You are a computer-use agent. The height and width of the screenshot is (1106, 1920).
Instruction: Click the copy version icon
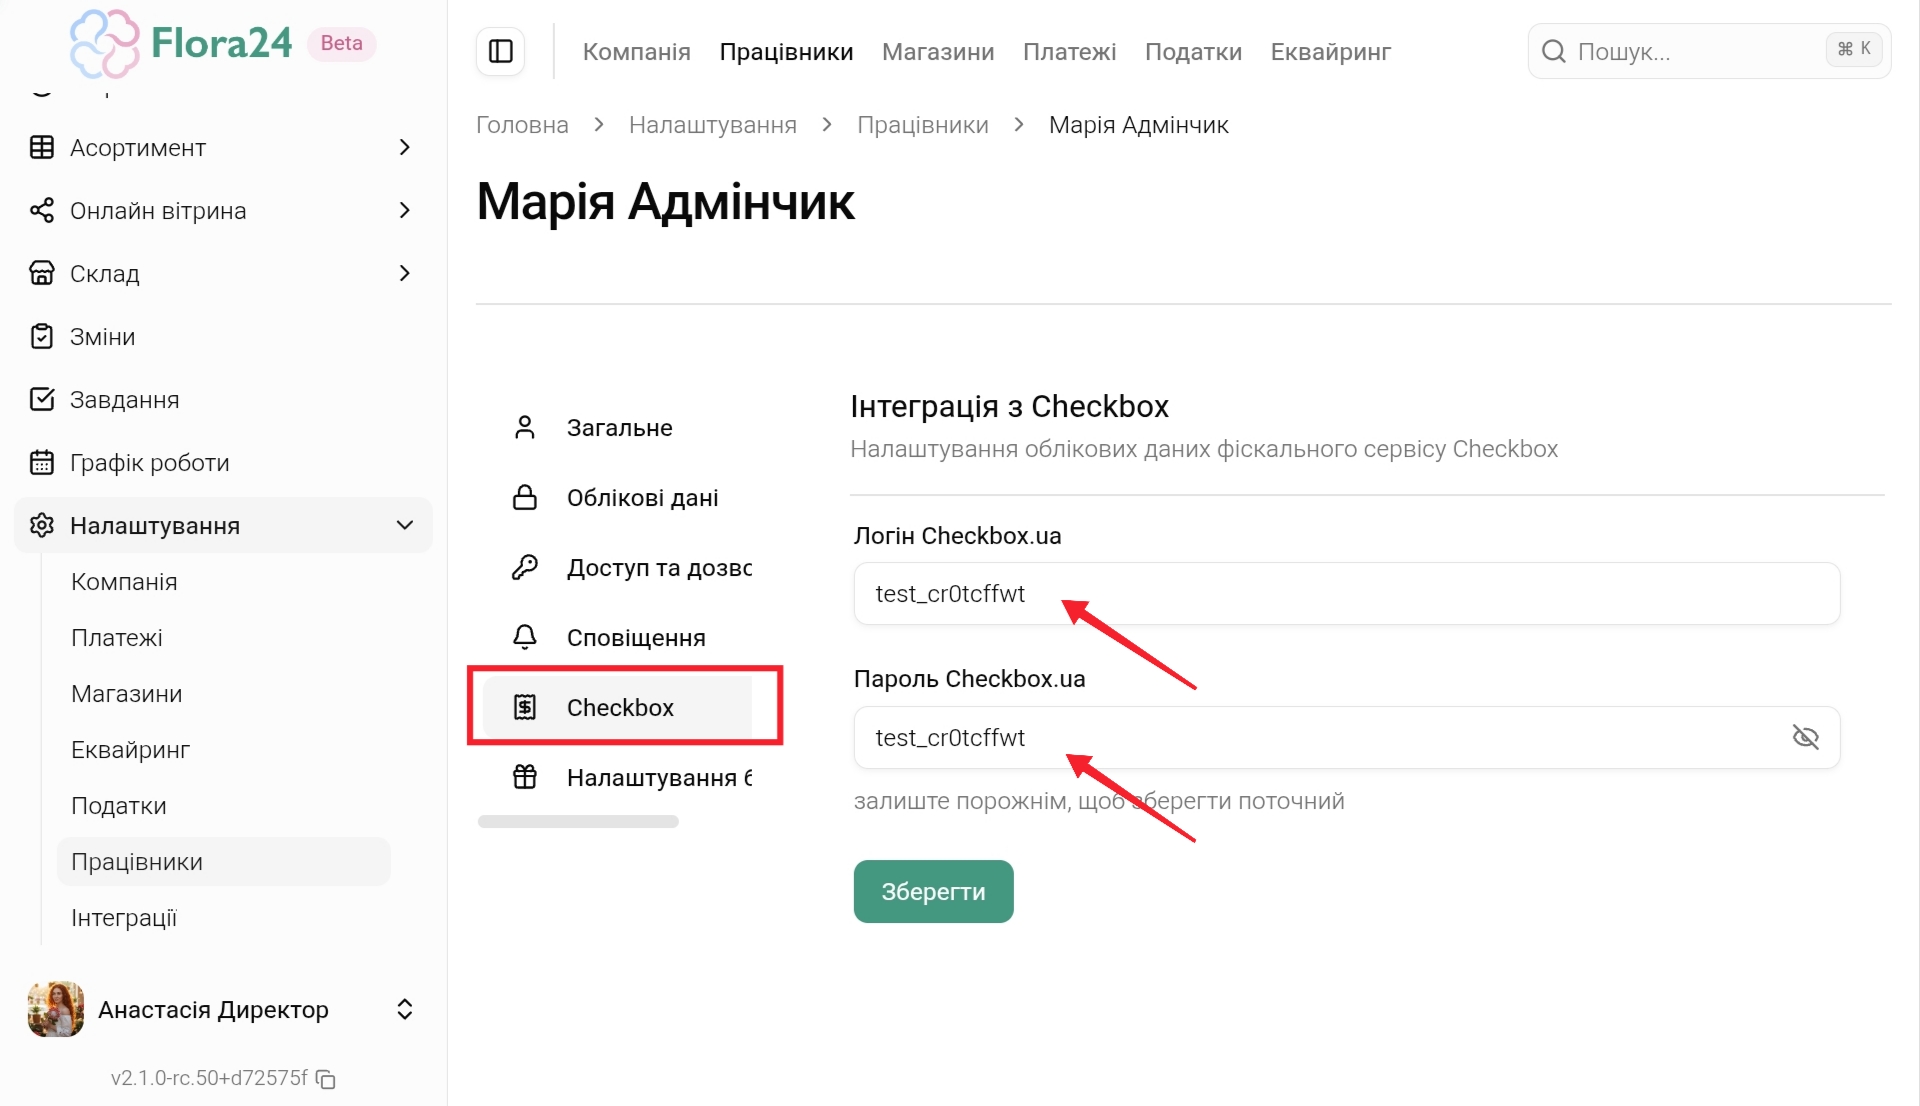[x=326, y=1079]
